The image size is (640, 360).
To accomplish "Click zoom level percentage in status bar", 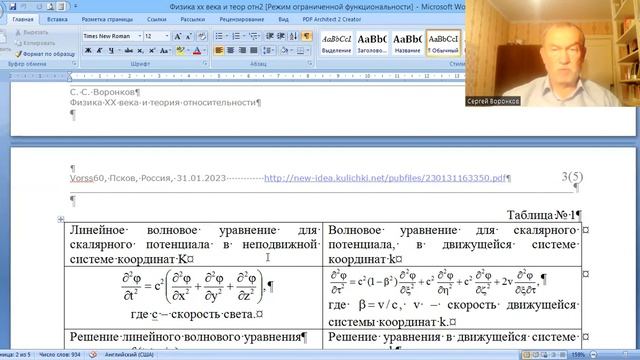I will (578, 355).
